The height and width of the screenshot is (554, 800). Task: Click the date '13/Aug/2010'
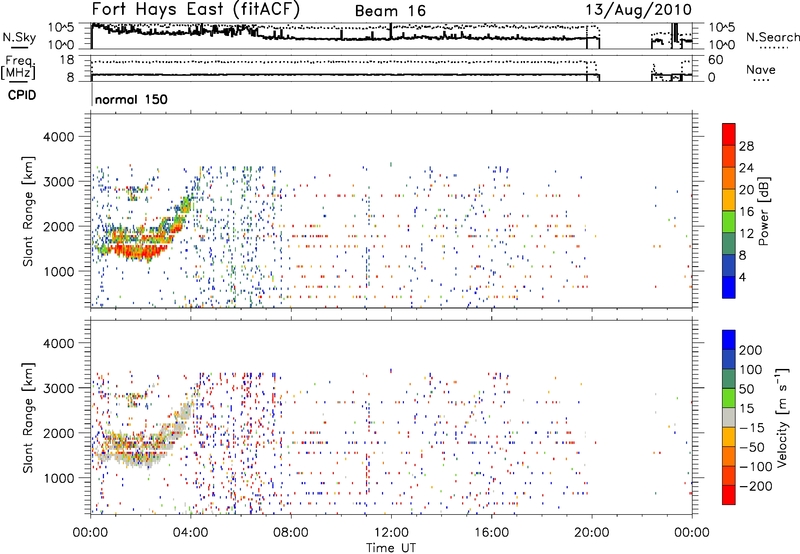point(638,10)
